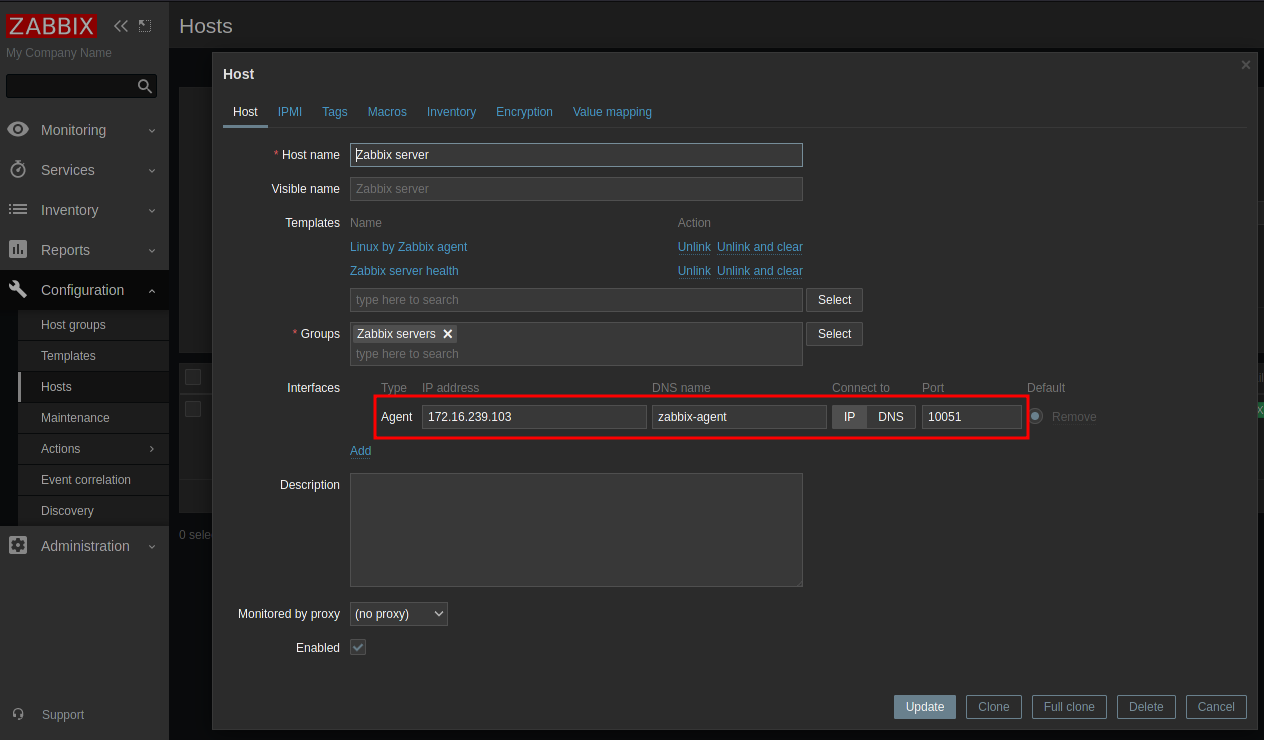
Task: Tick the host row checkbox in the hosts table
Action: 193,409
